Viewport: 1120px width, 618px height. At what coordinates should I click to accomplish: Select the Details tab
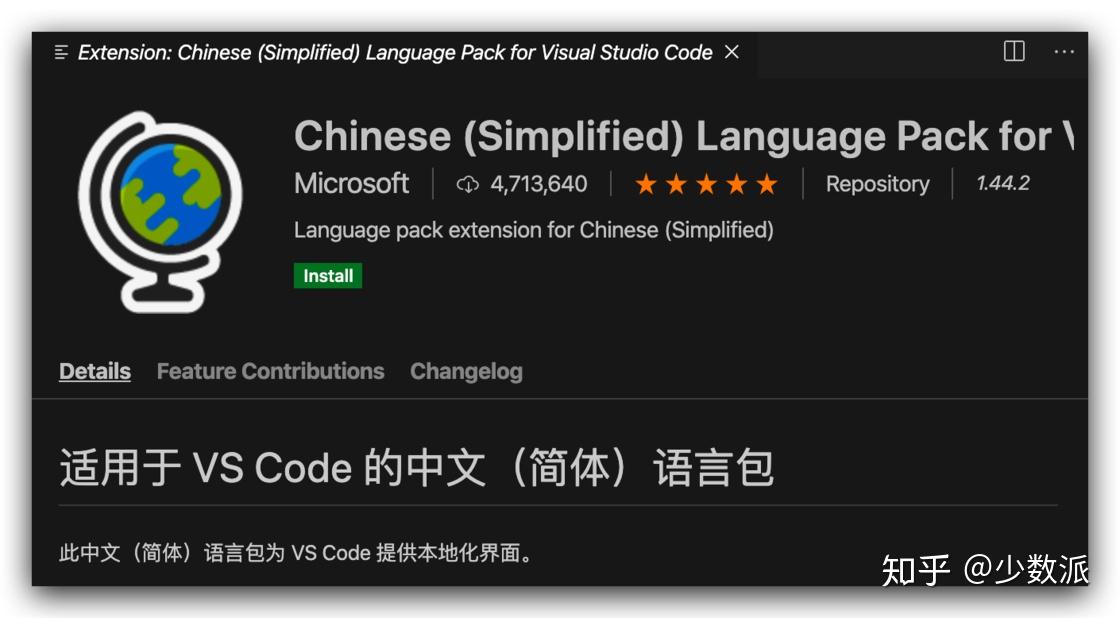94,371
